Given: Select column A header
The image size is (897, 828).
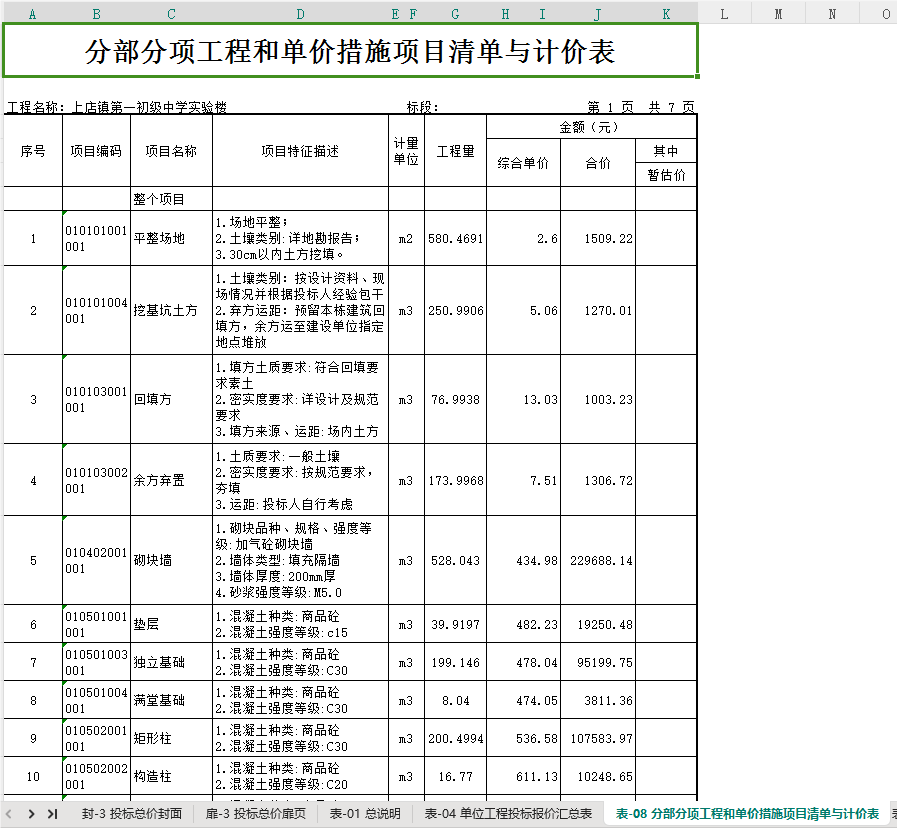Looking at the screenshot, I should tap(33, 14).
